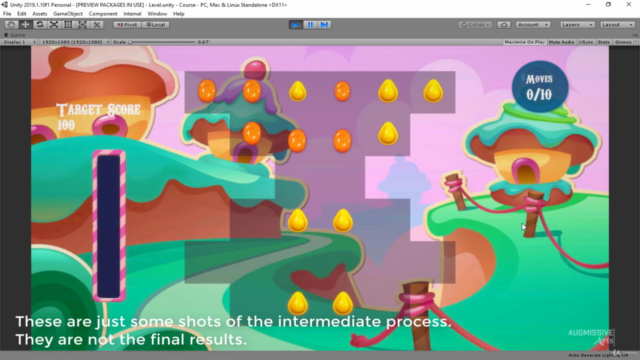Click the Target Score 100 label
The height and width of the screenshot is (360, 640).
98,116
